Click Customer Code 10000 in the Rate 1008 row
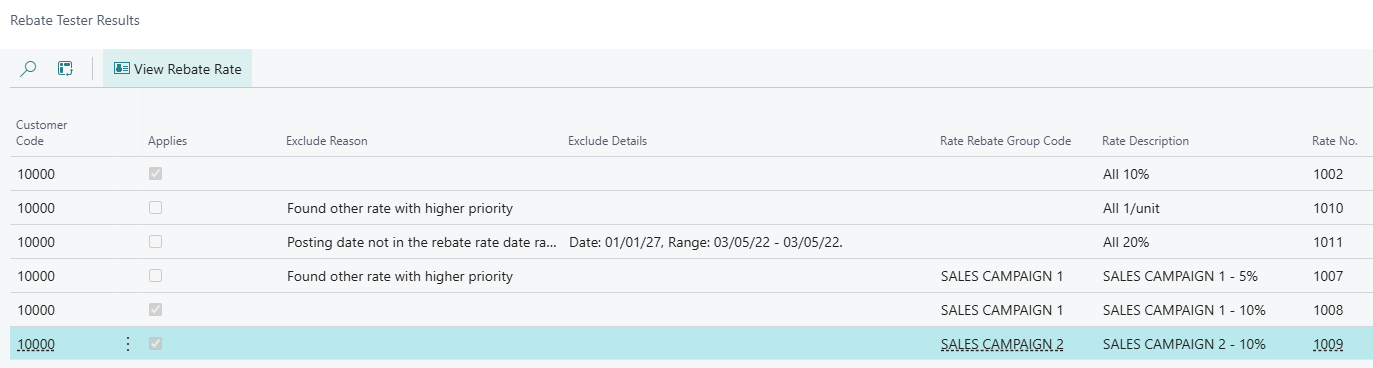This screenshot has height=368, width=1373. (x=36, y=310)
